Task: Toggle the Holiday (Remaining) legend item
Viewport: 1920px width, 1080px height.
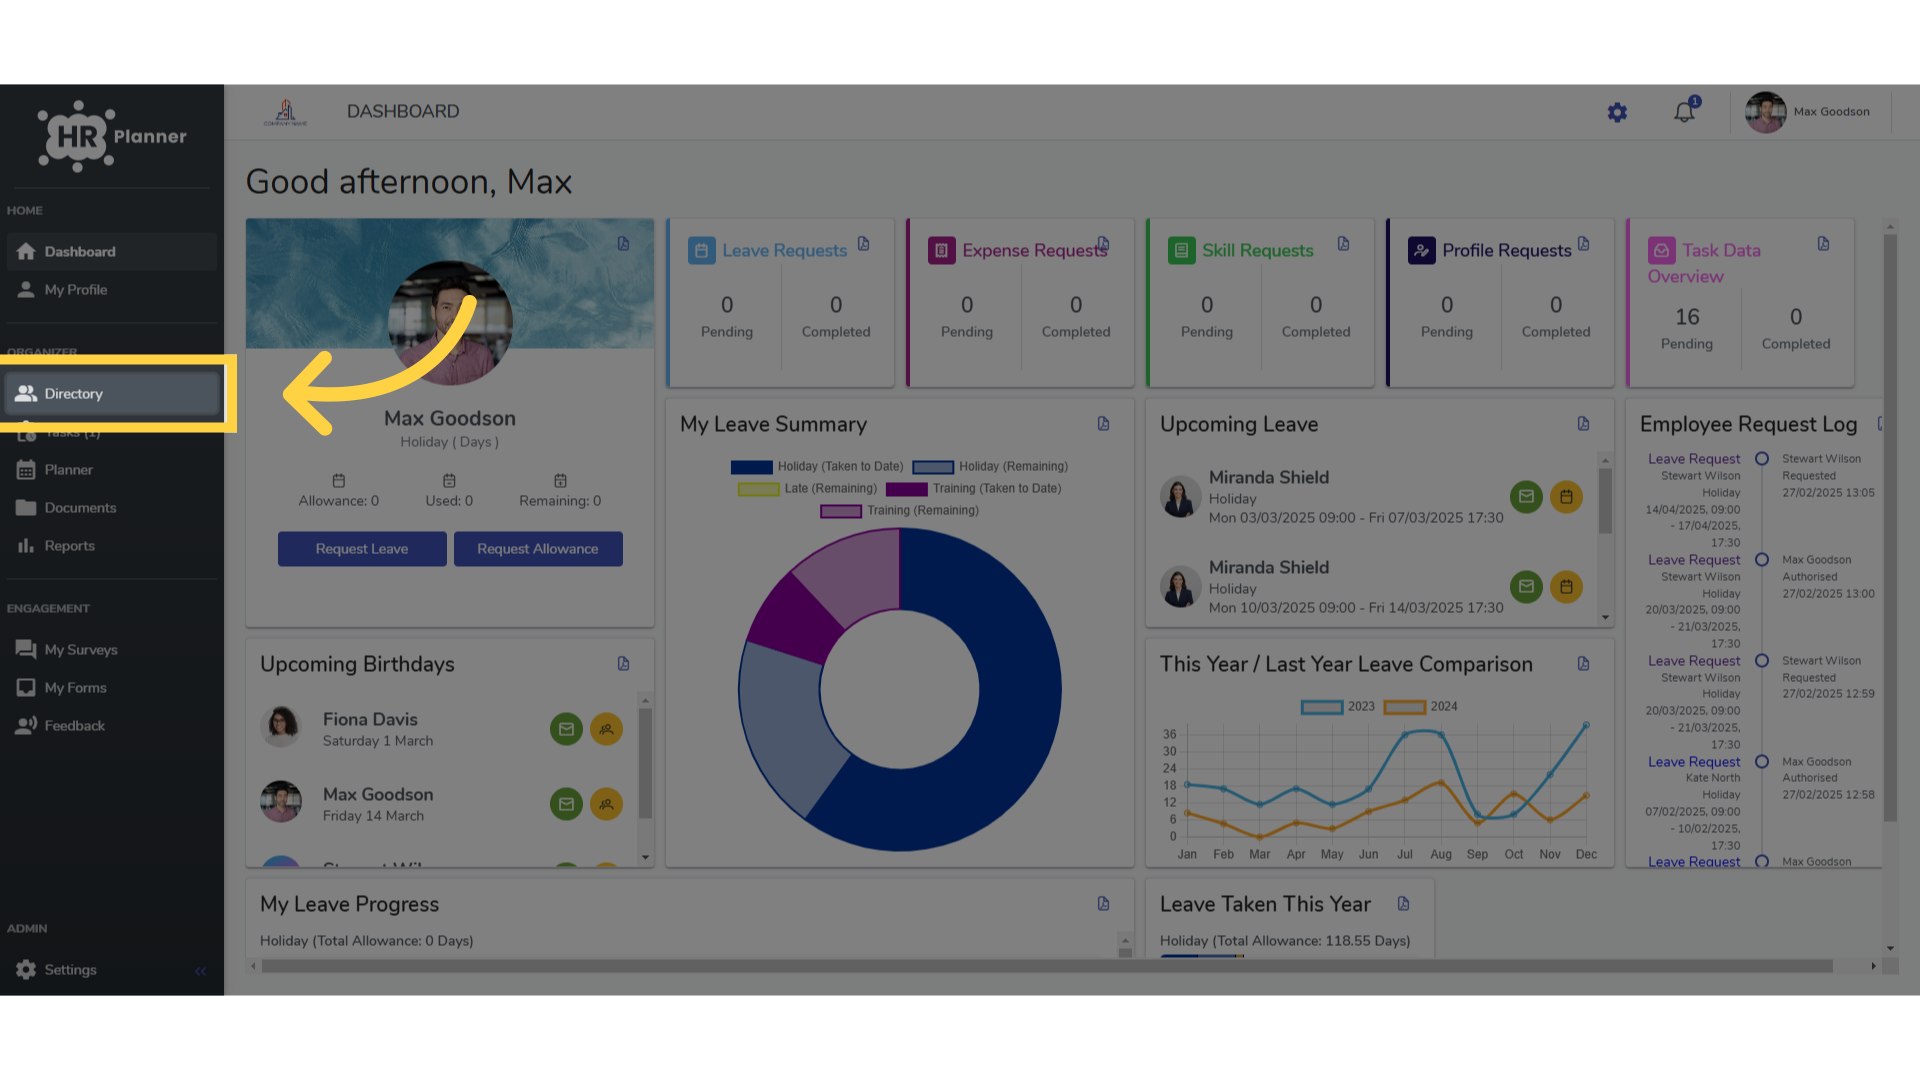Action: pyautogui.click(x=990, y=467)
